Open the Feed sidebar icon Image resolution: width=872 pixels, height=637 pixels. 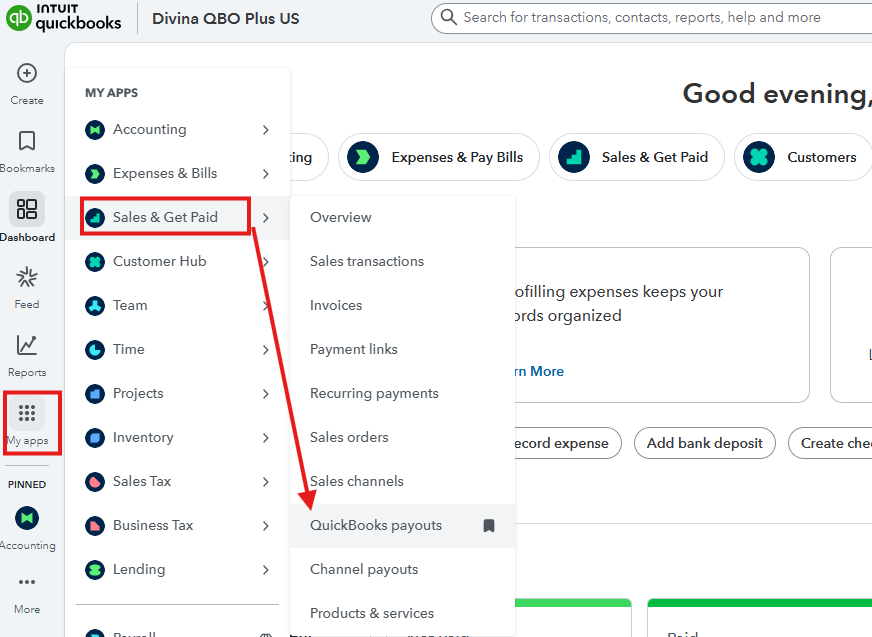coord(27,277)
